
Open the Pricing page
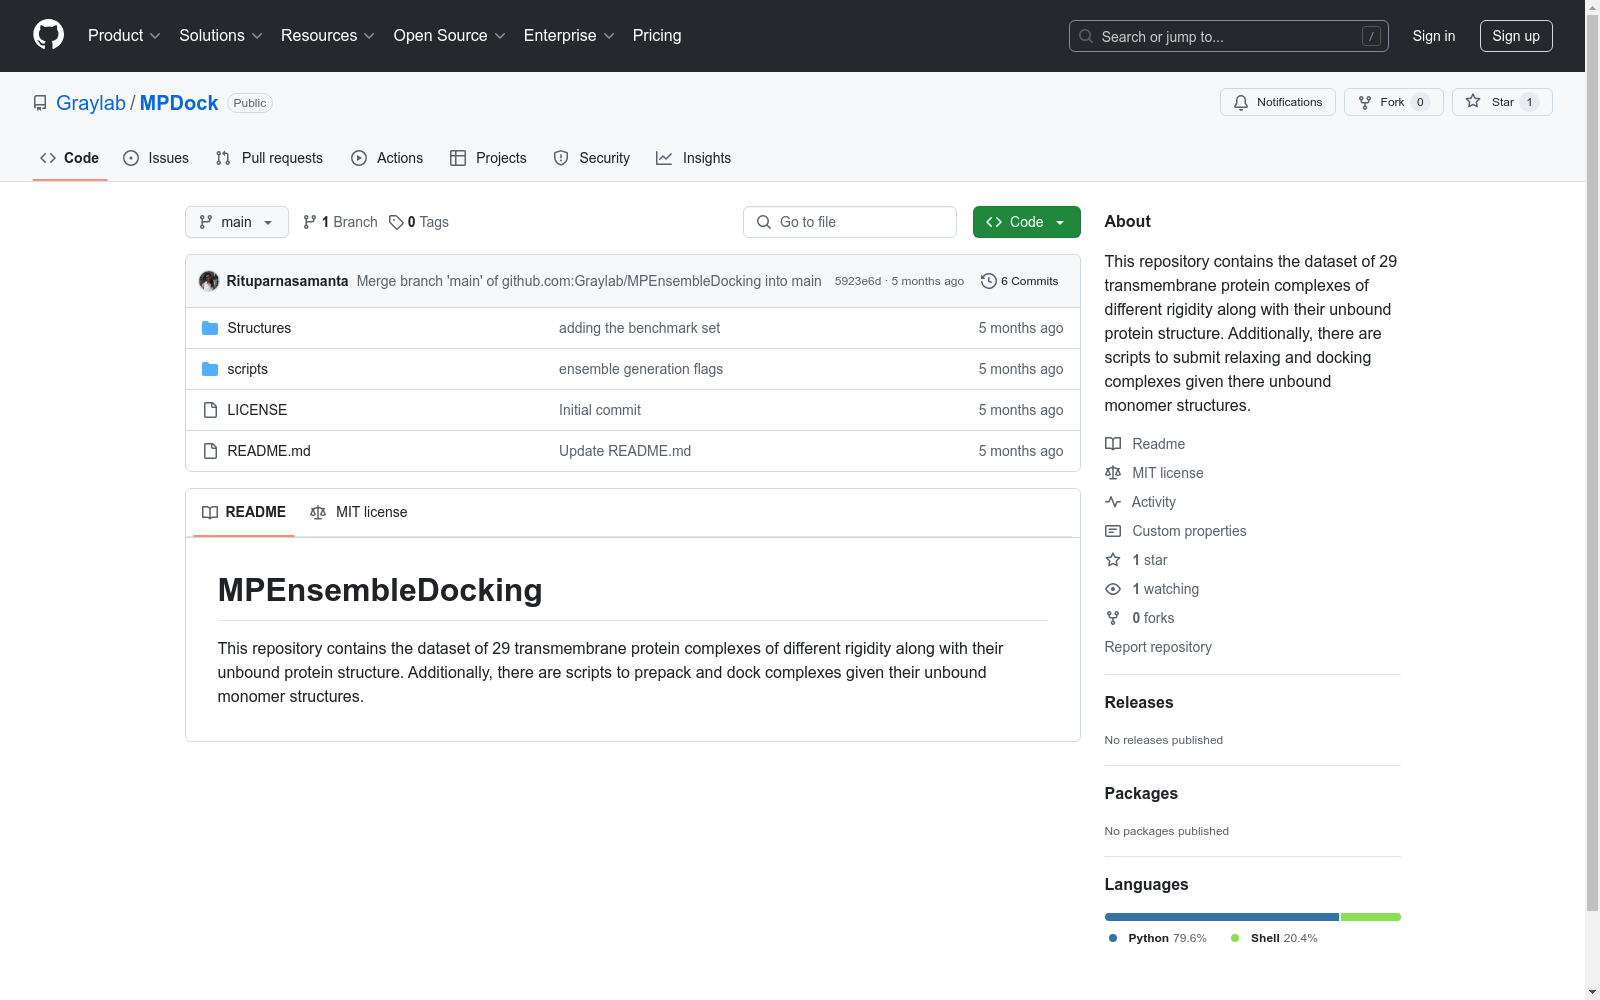click(x=657, y=35)
